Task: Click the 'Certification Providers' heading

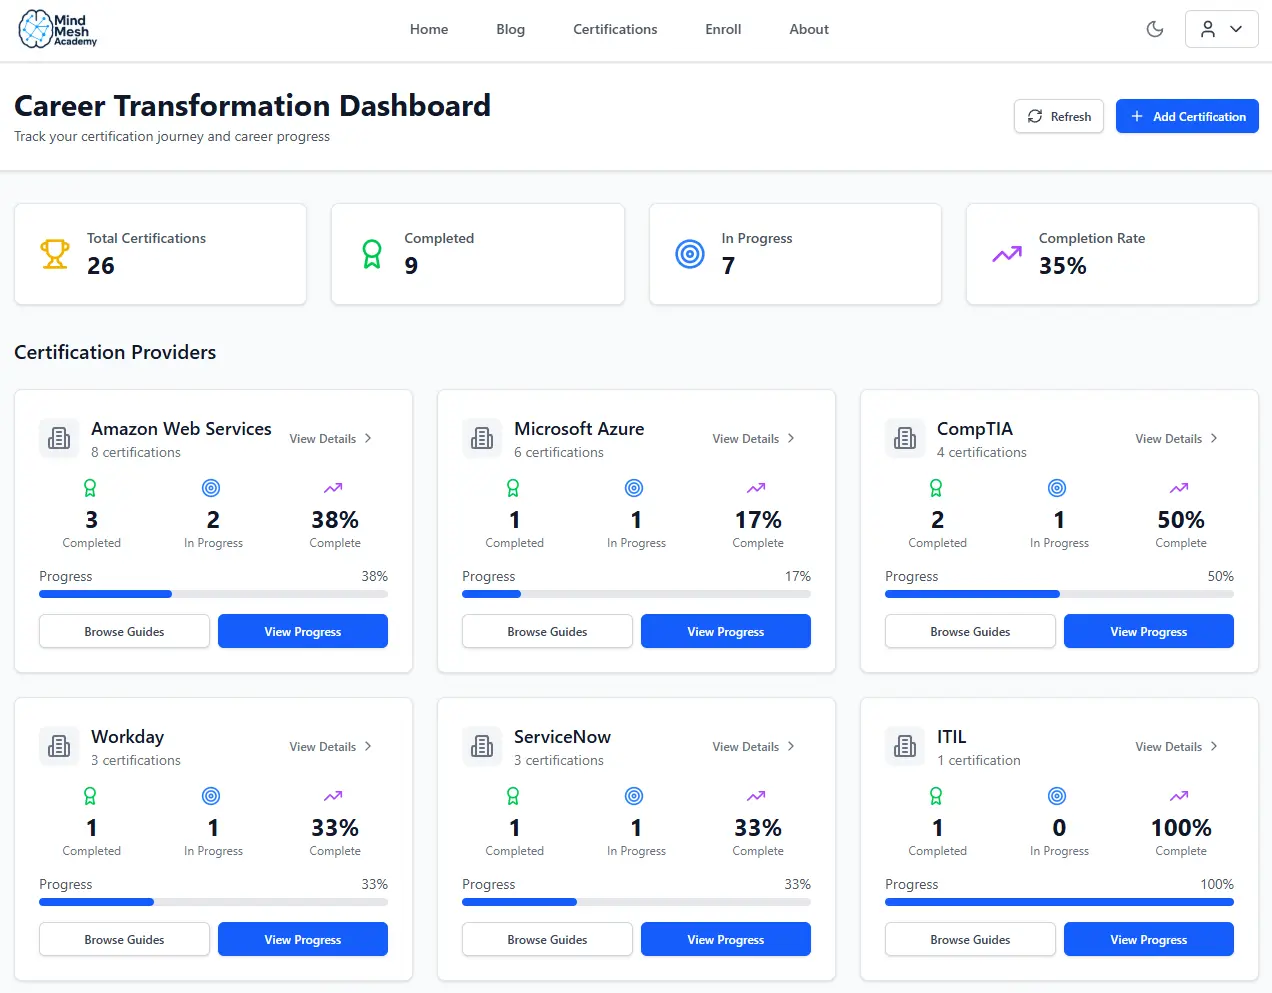Action: [115, 352]
